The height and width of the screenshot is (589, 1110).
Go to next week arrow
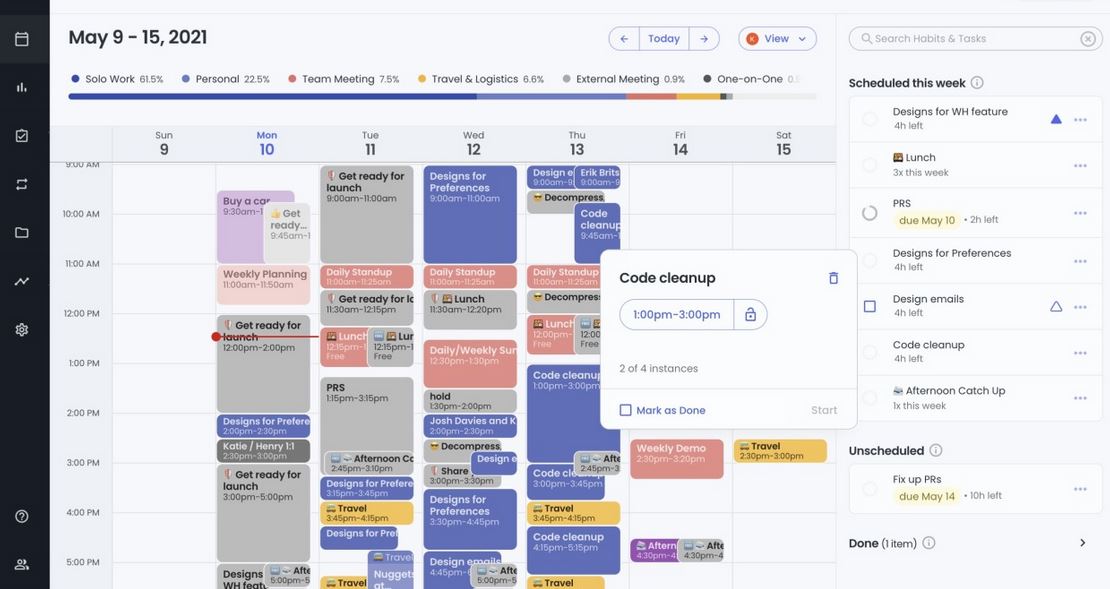704,39
